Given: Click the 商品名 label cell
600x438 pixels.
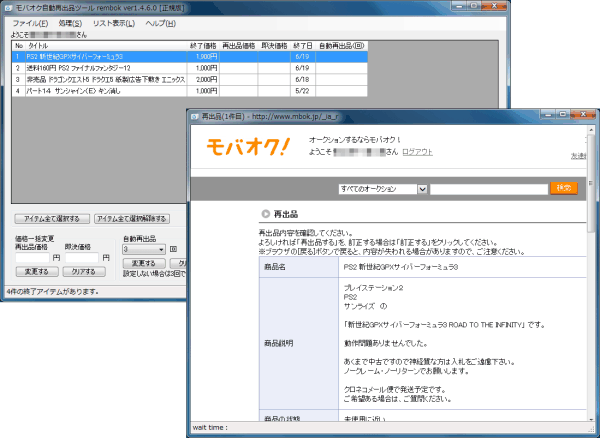Looking at the screenshot, I should [x=298, y=267].
